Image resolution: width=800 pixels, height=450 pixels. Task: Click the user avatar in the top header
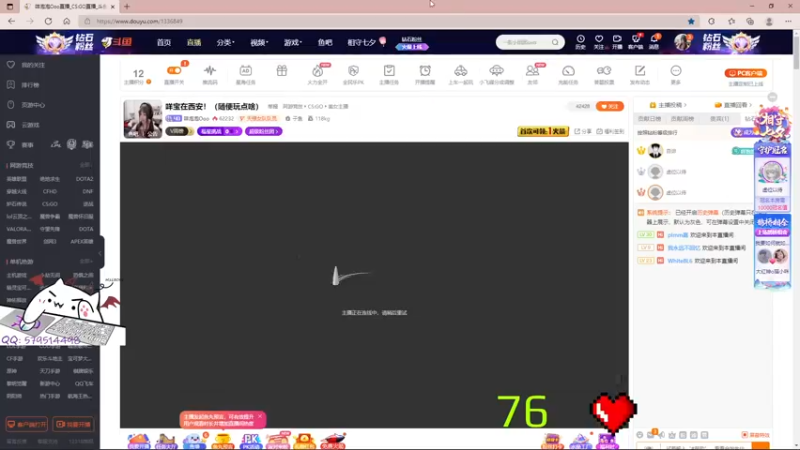[x=682, y=42]
